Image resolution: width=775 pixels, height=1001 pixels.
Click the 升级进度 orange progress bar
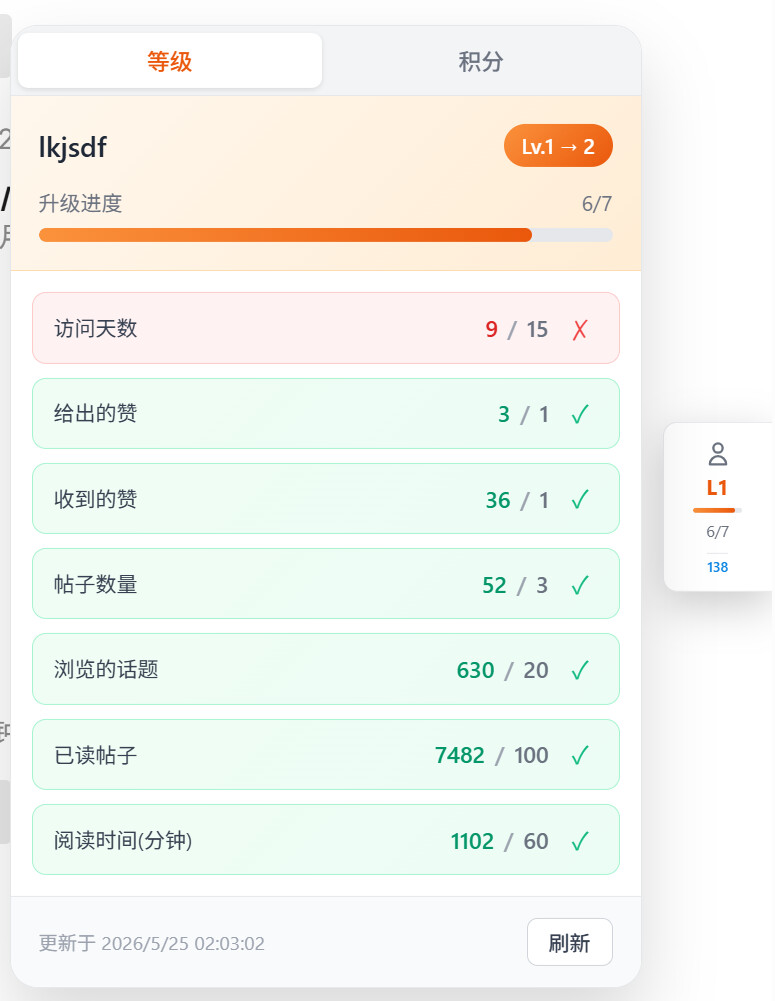tap(326, 235)
